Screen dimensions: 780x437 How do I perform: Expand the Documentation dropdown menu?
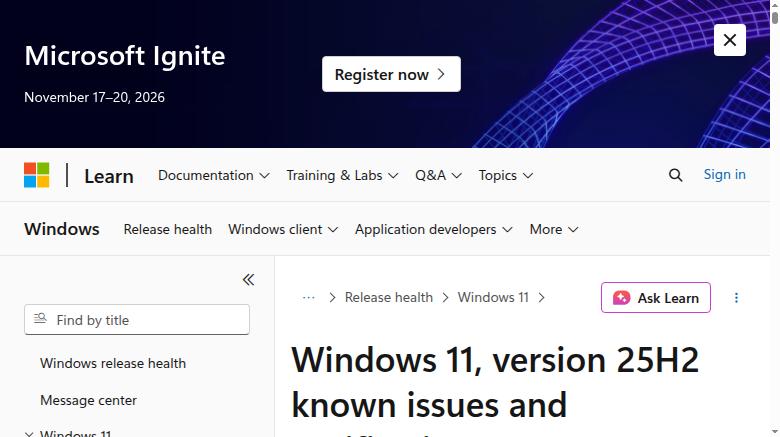[x=214, y=175]
